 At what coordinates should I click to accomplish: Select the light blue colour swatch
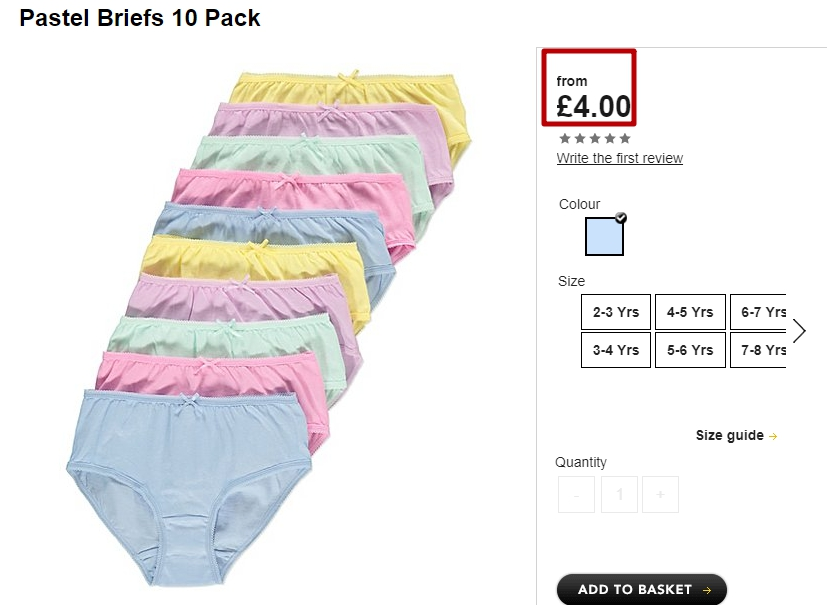(x=604, y=237)
